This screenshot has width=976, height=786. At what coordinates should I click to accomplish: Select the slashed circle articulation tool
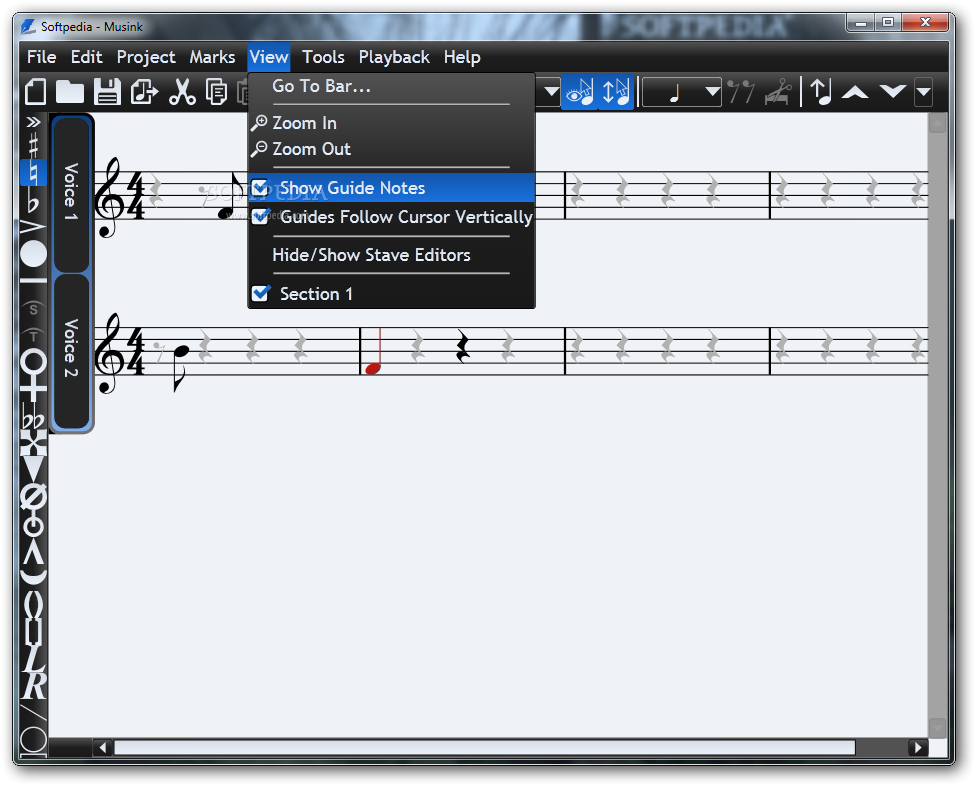point(34,498)
